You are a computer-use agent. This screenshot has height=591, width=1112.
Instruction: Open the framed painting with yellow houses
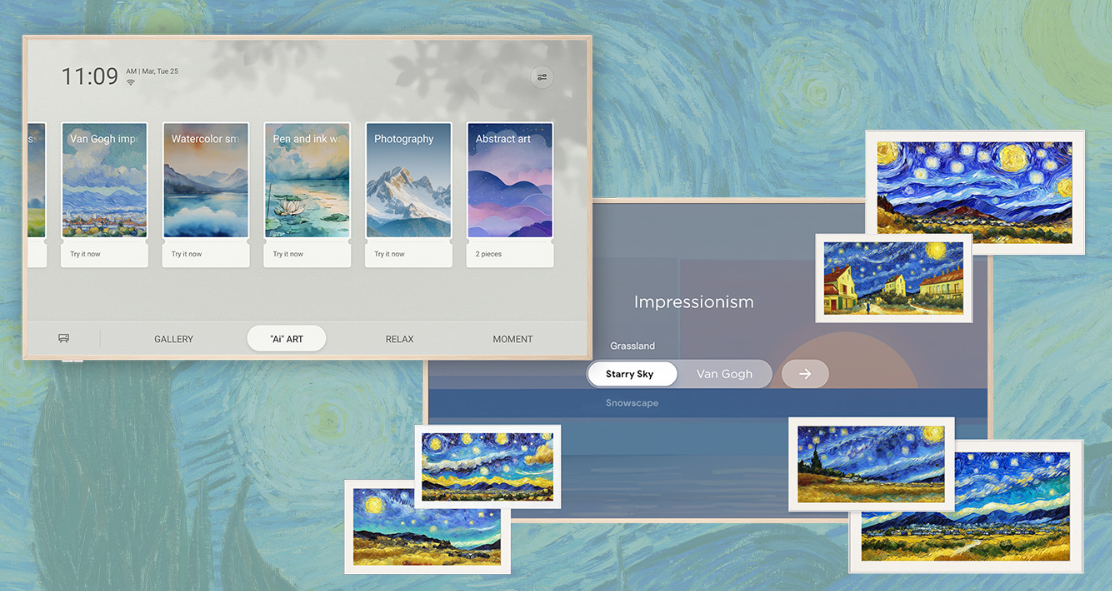click(894, 278)
